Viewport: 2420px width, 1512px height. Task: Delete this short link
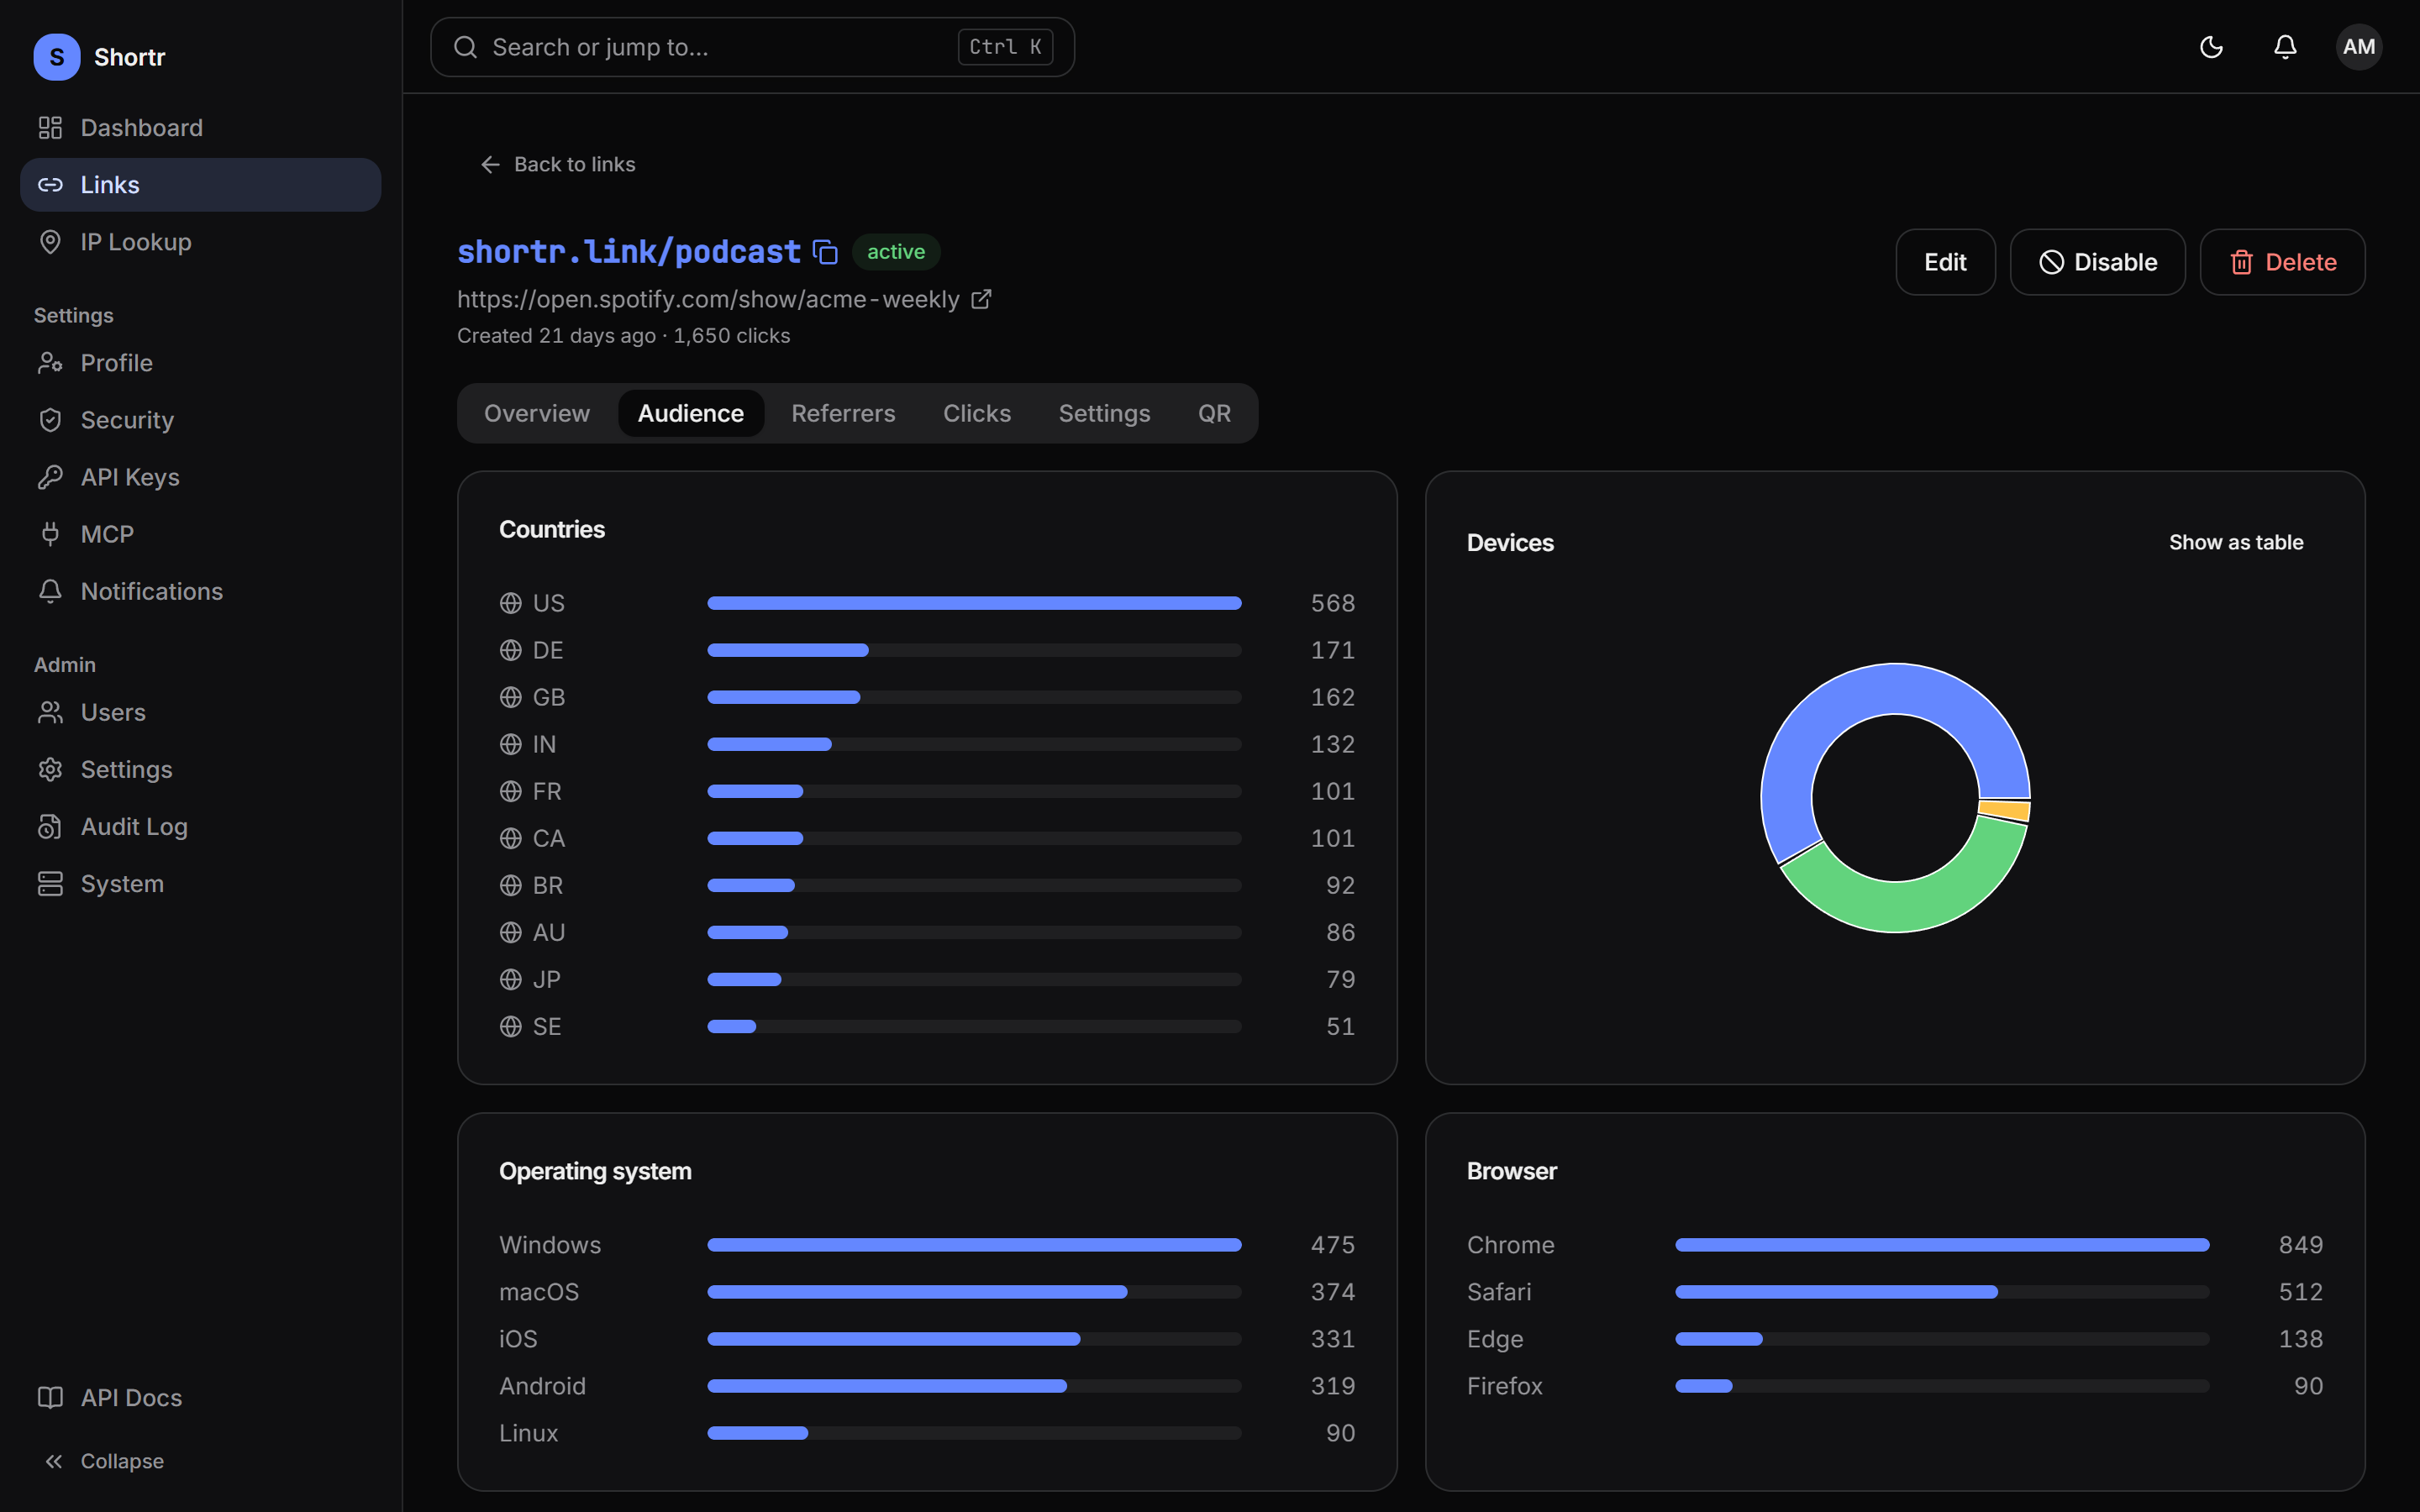pos(2282,262)
